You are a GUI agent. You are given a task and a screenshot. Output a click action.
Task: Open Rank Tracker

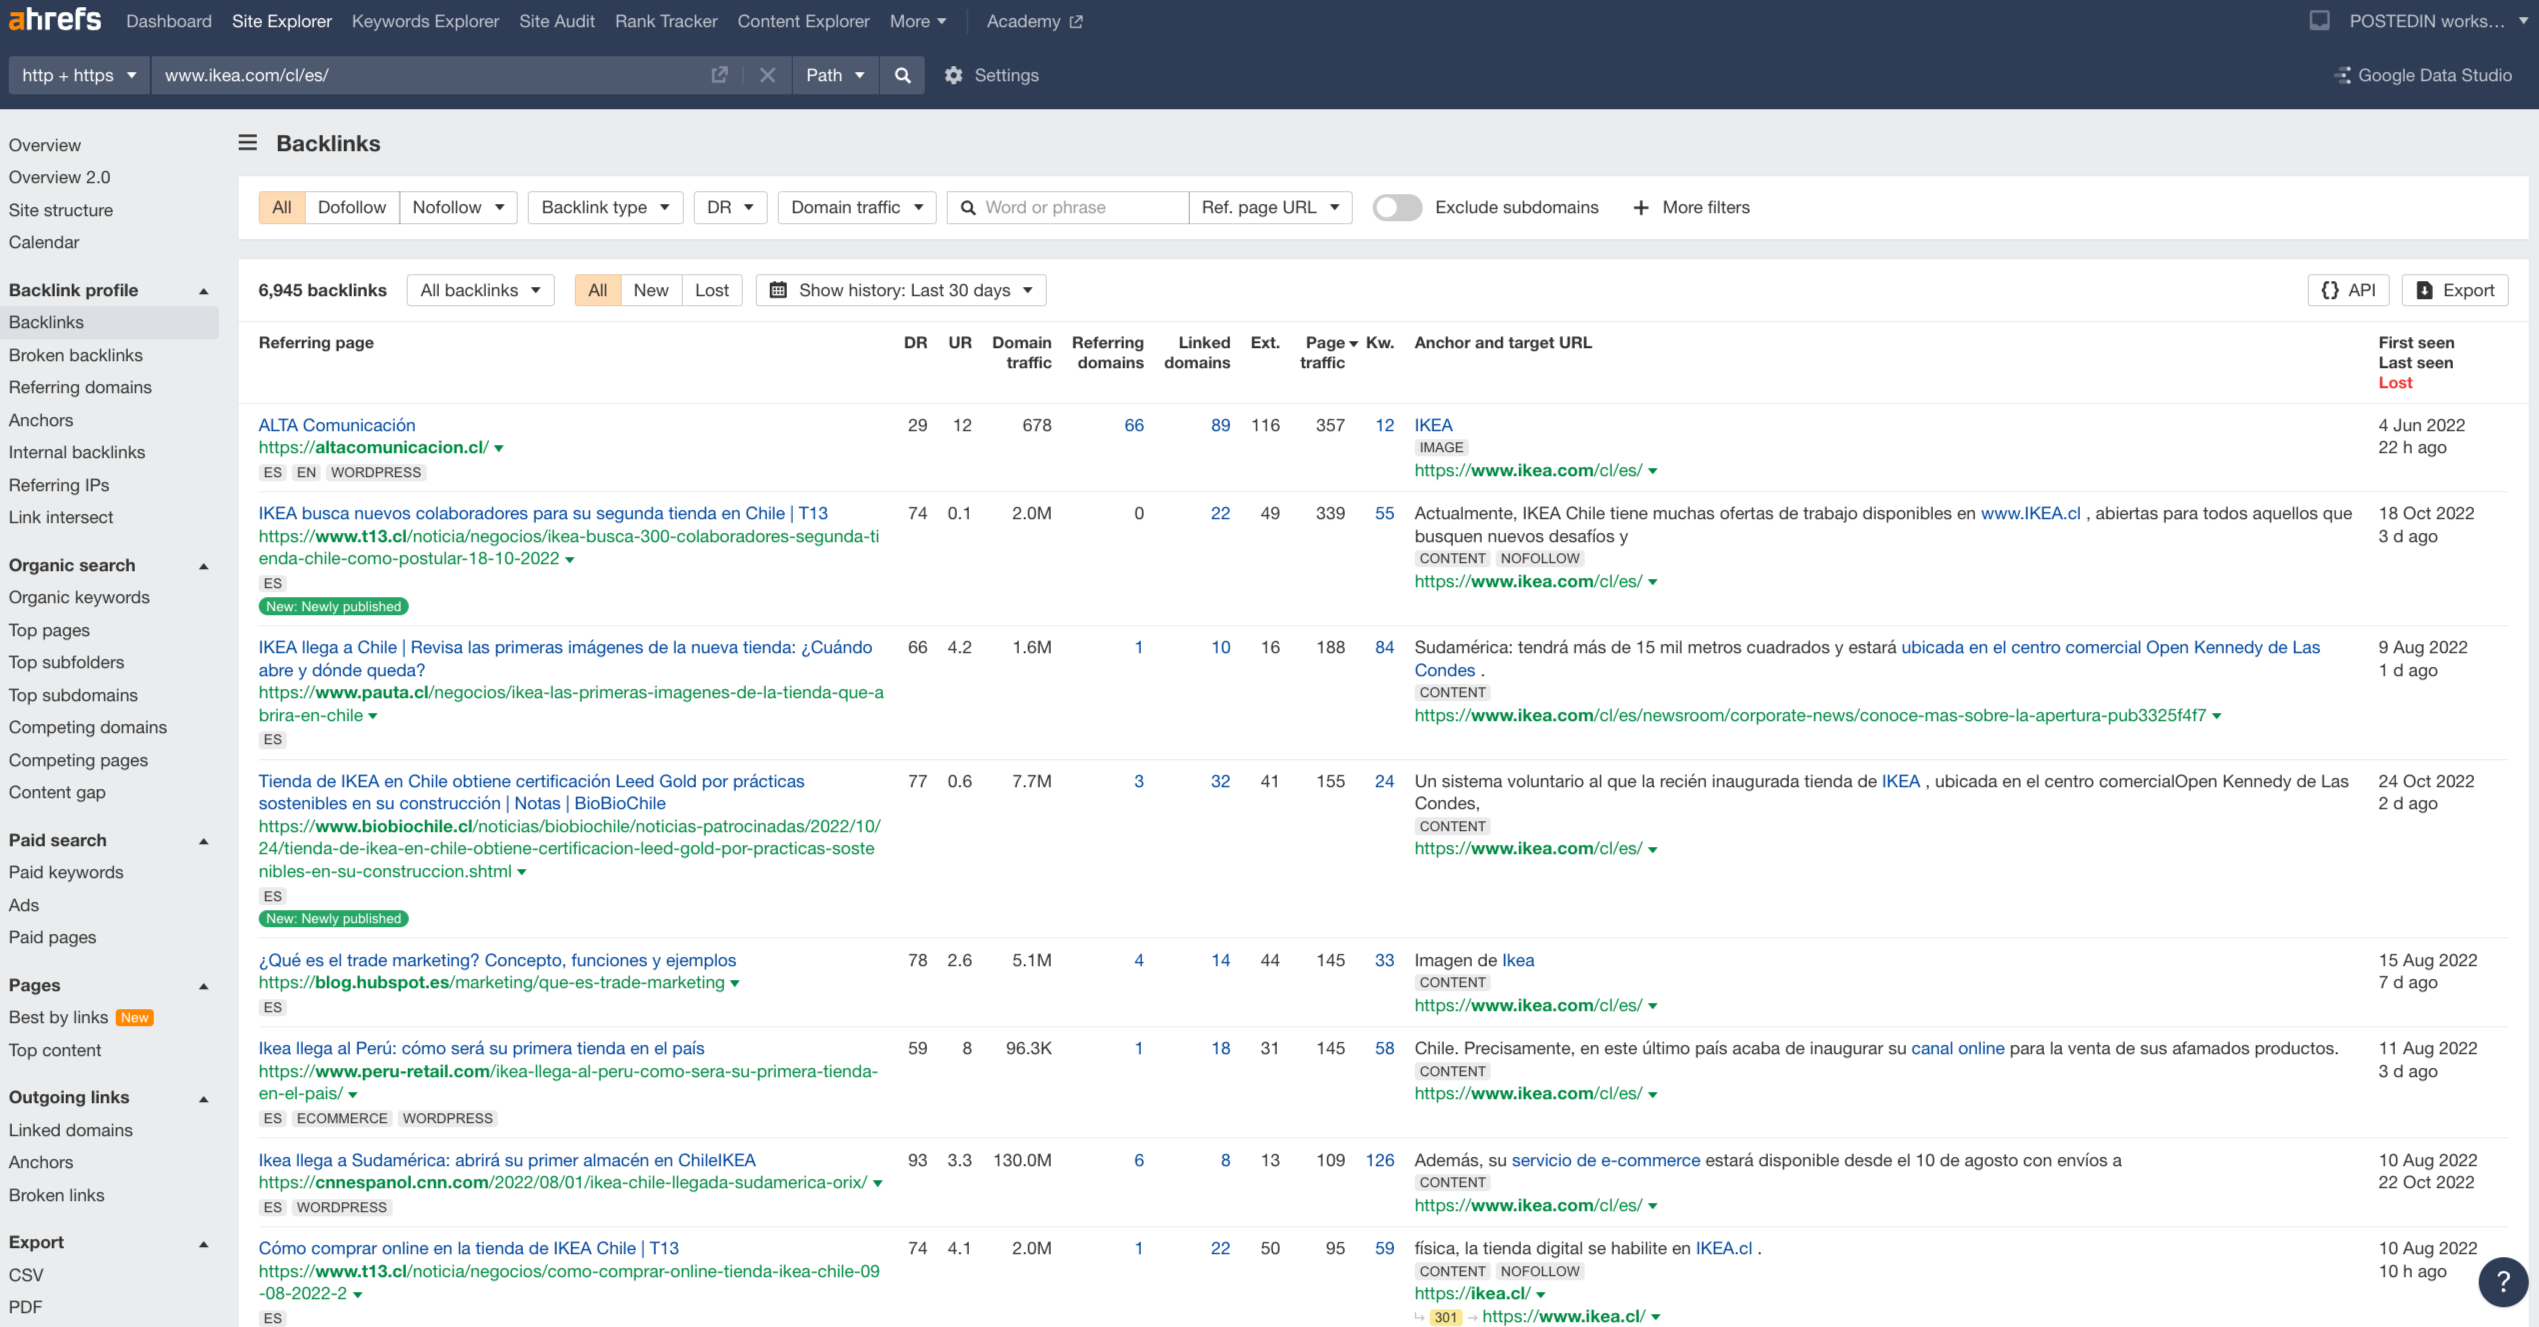pos(666,21)
